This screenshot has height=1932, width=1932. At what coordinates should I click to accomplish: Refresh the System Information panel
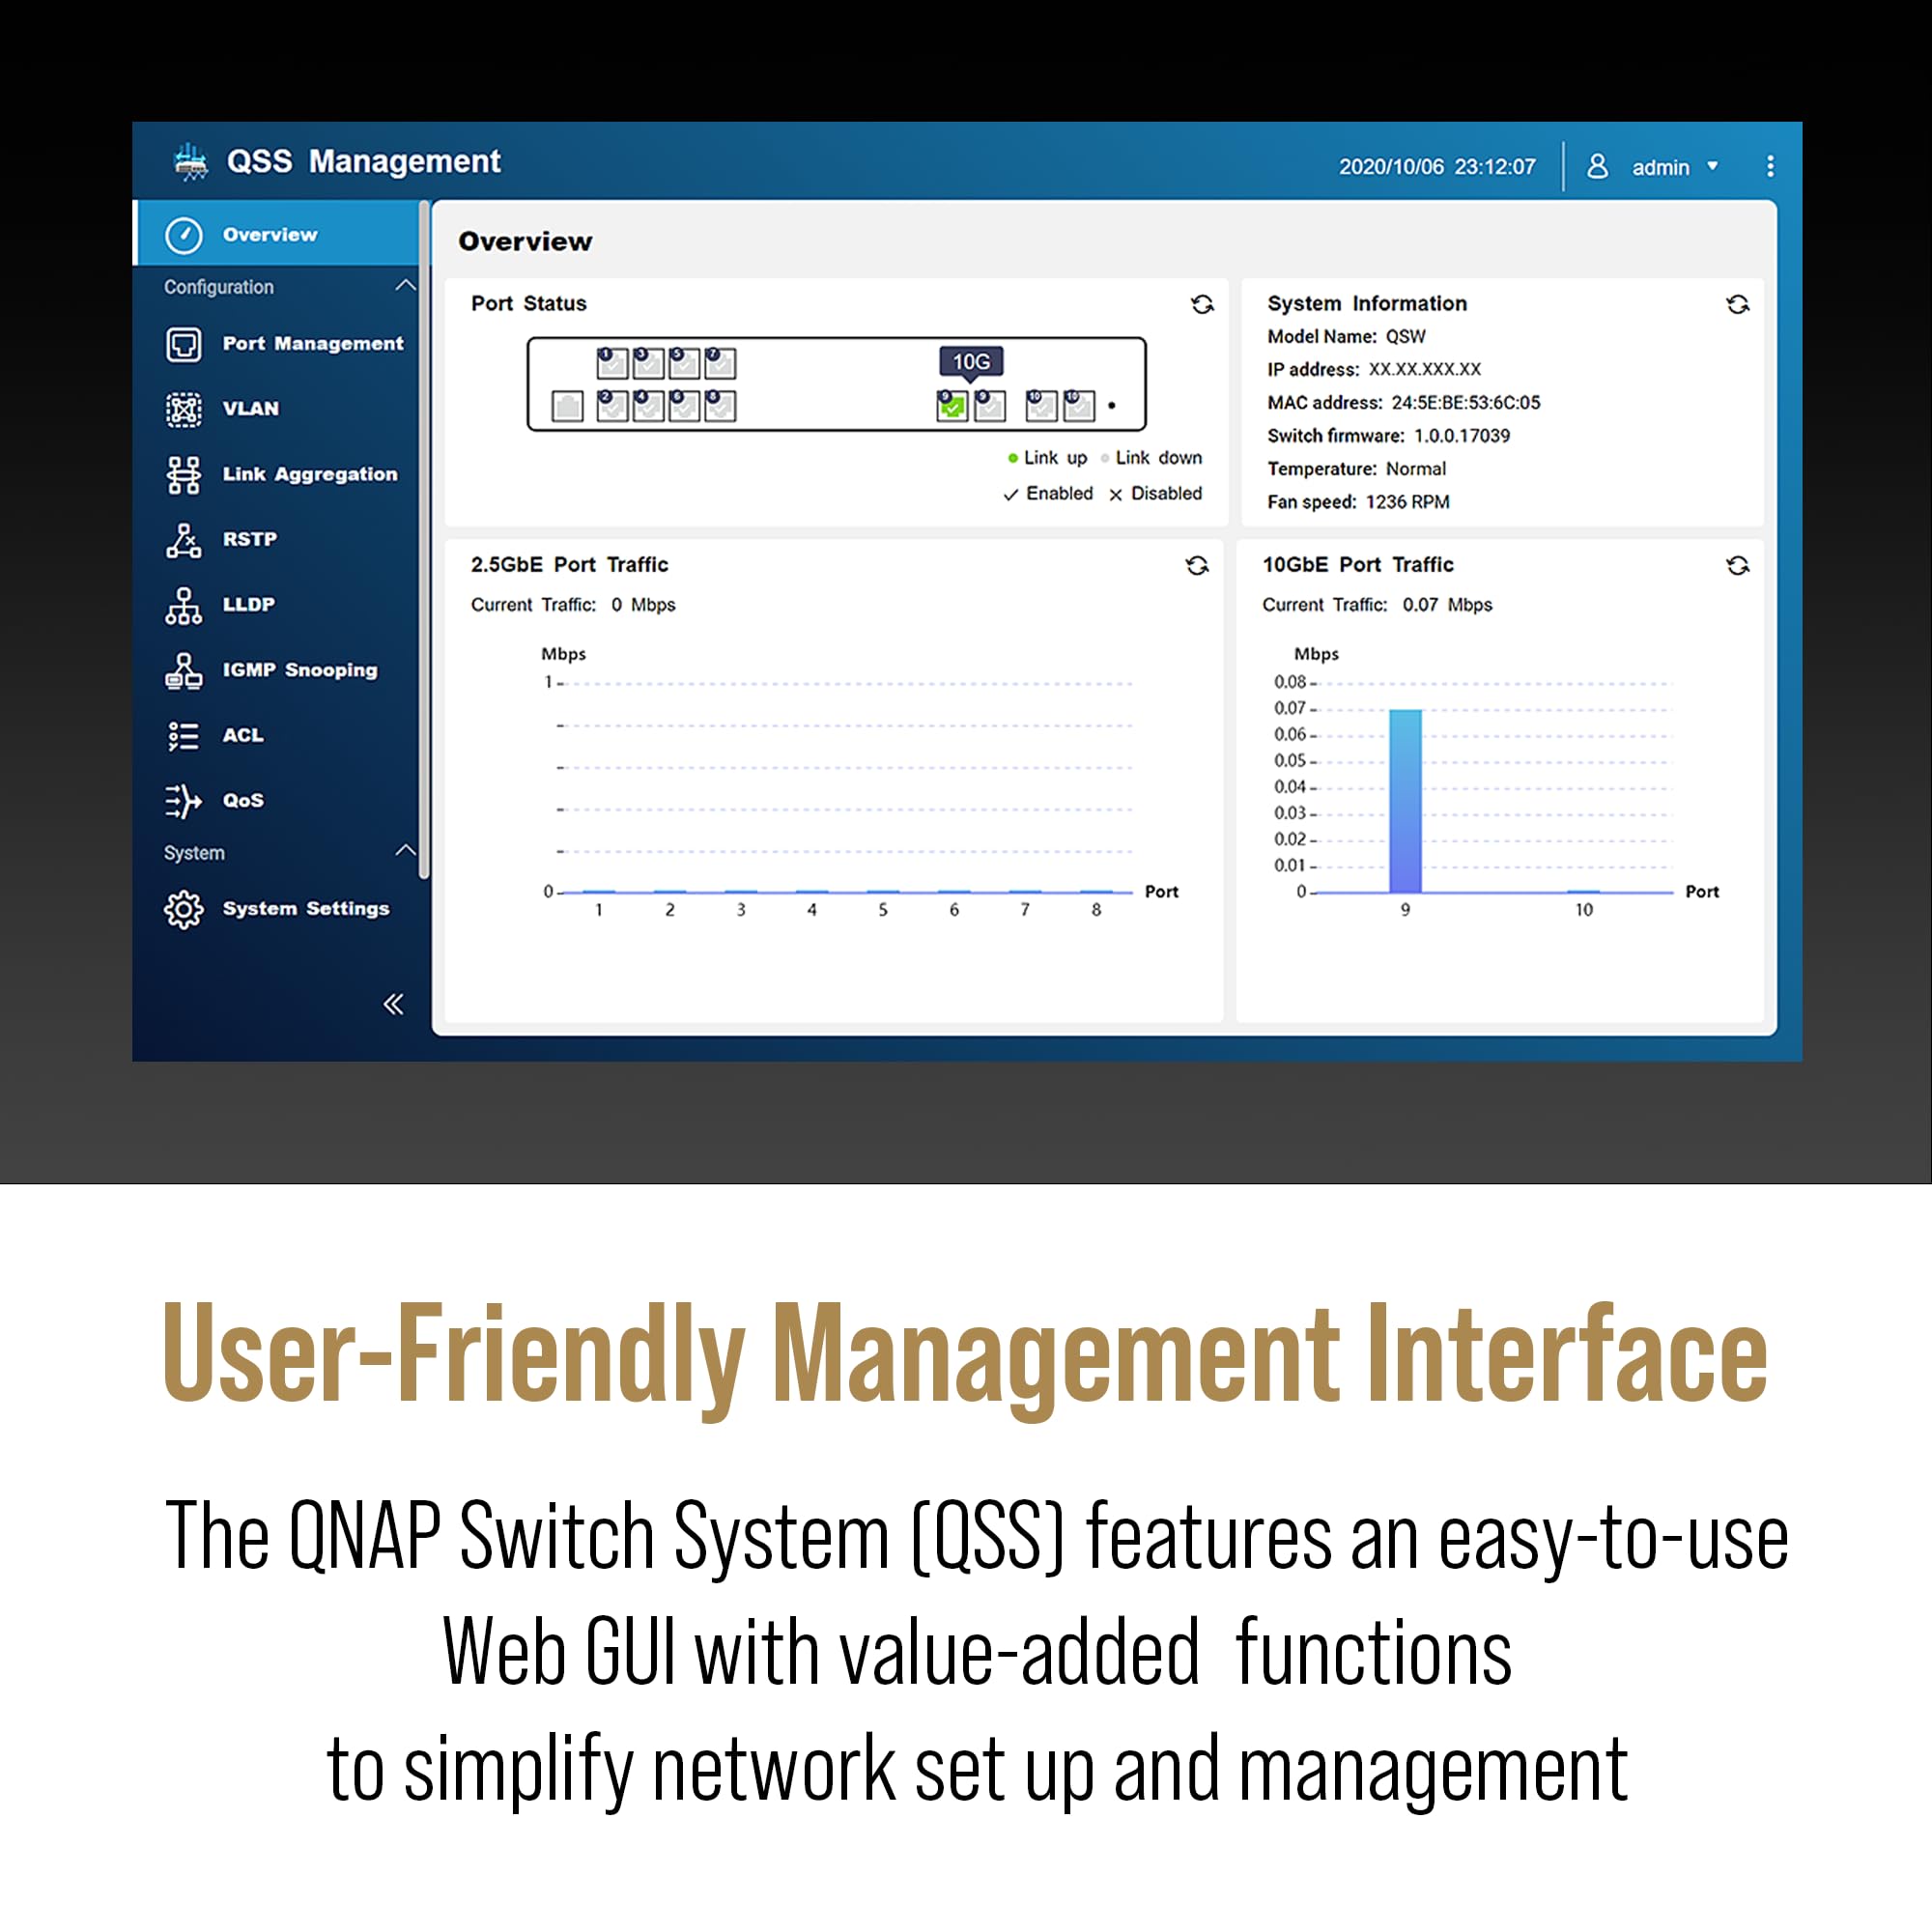(1737, 304)
